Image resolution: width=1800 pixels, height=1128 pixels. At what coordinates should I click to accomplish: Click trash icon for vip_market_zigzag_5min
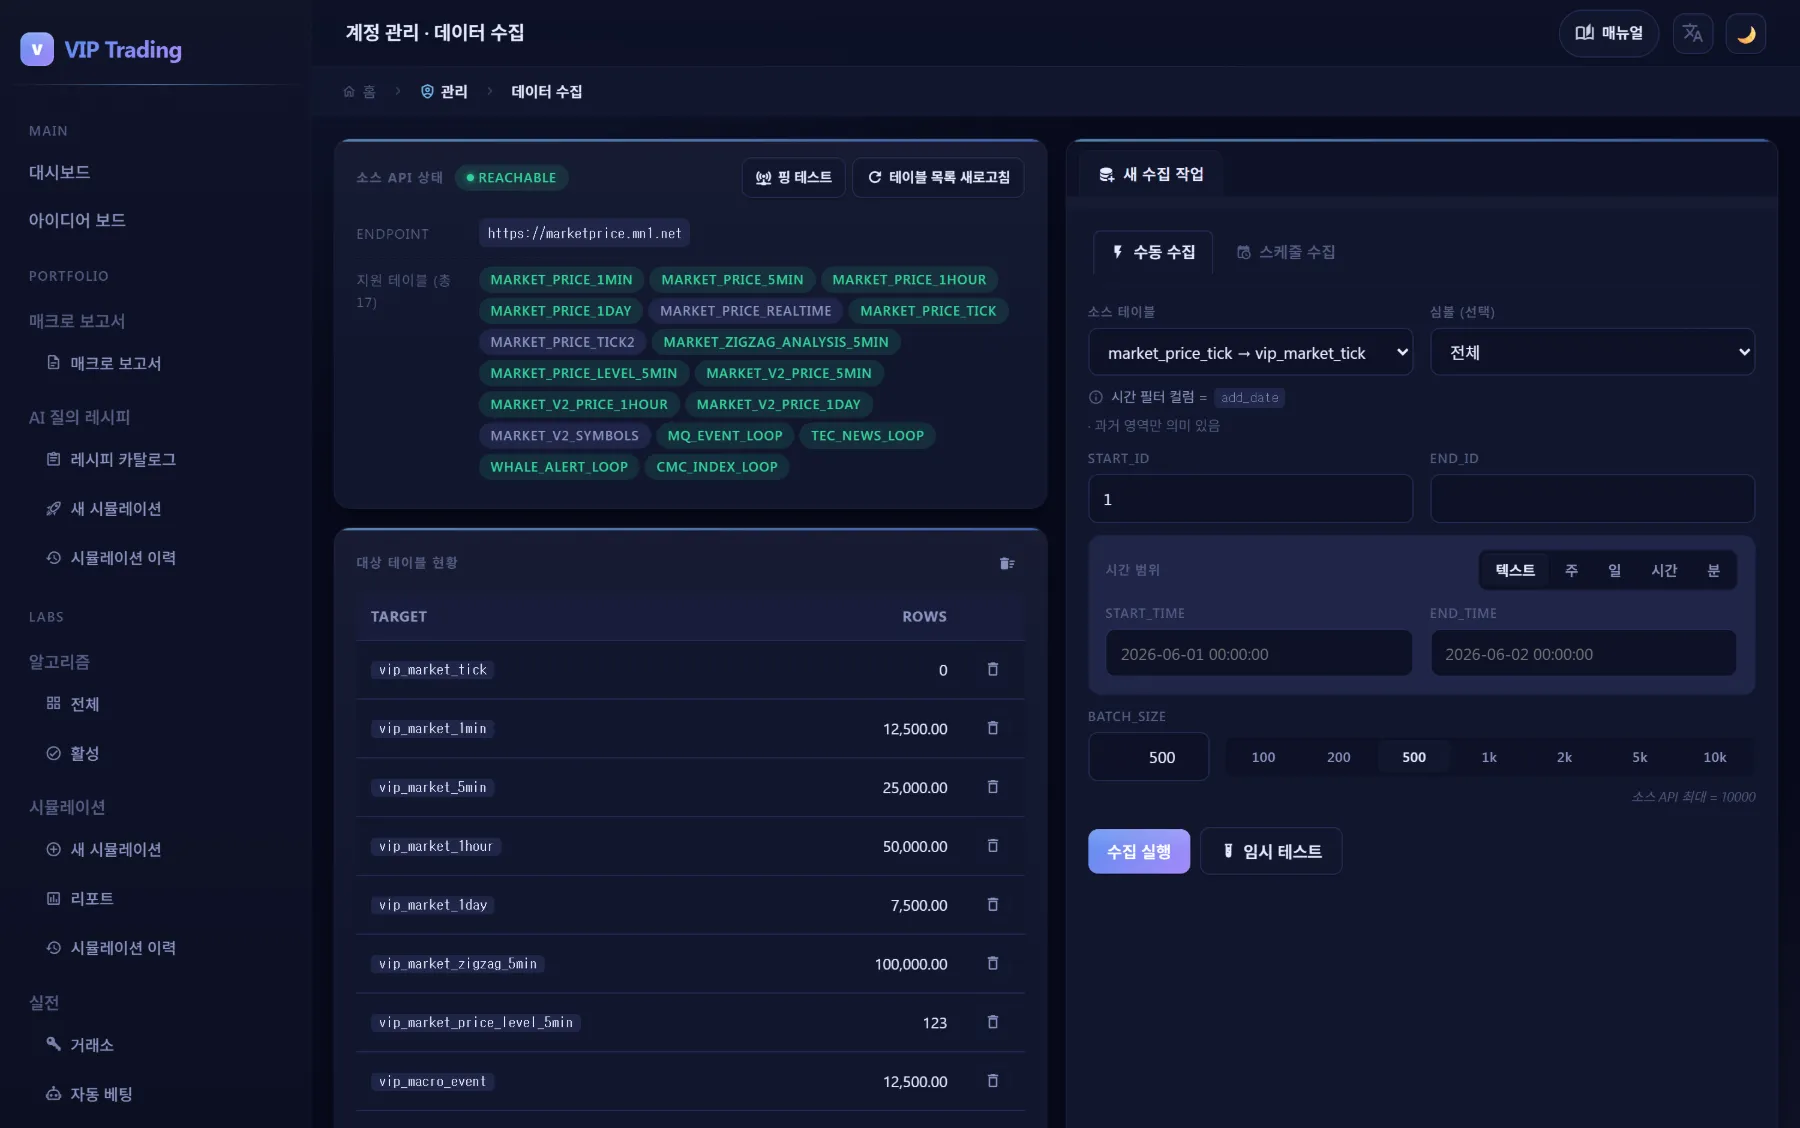tap(993, 964)
